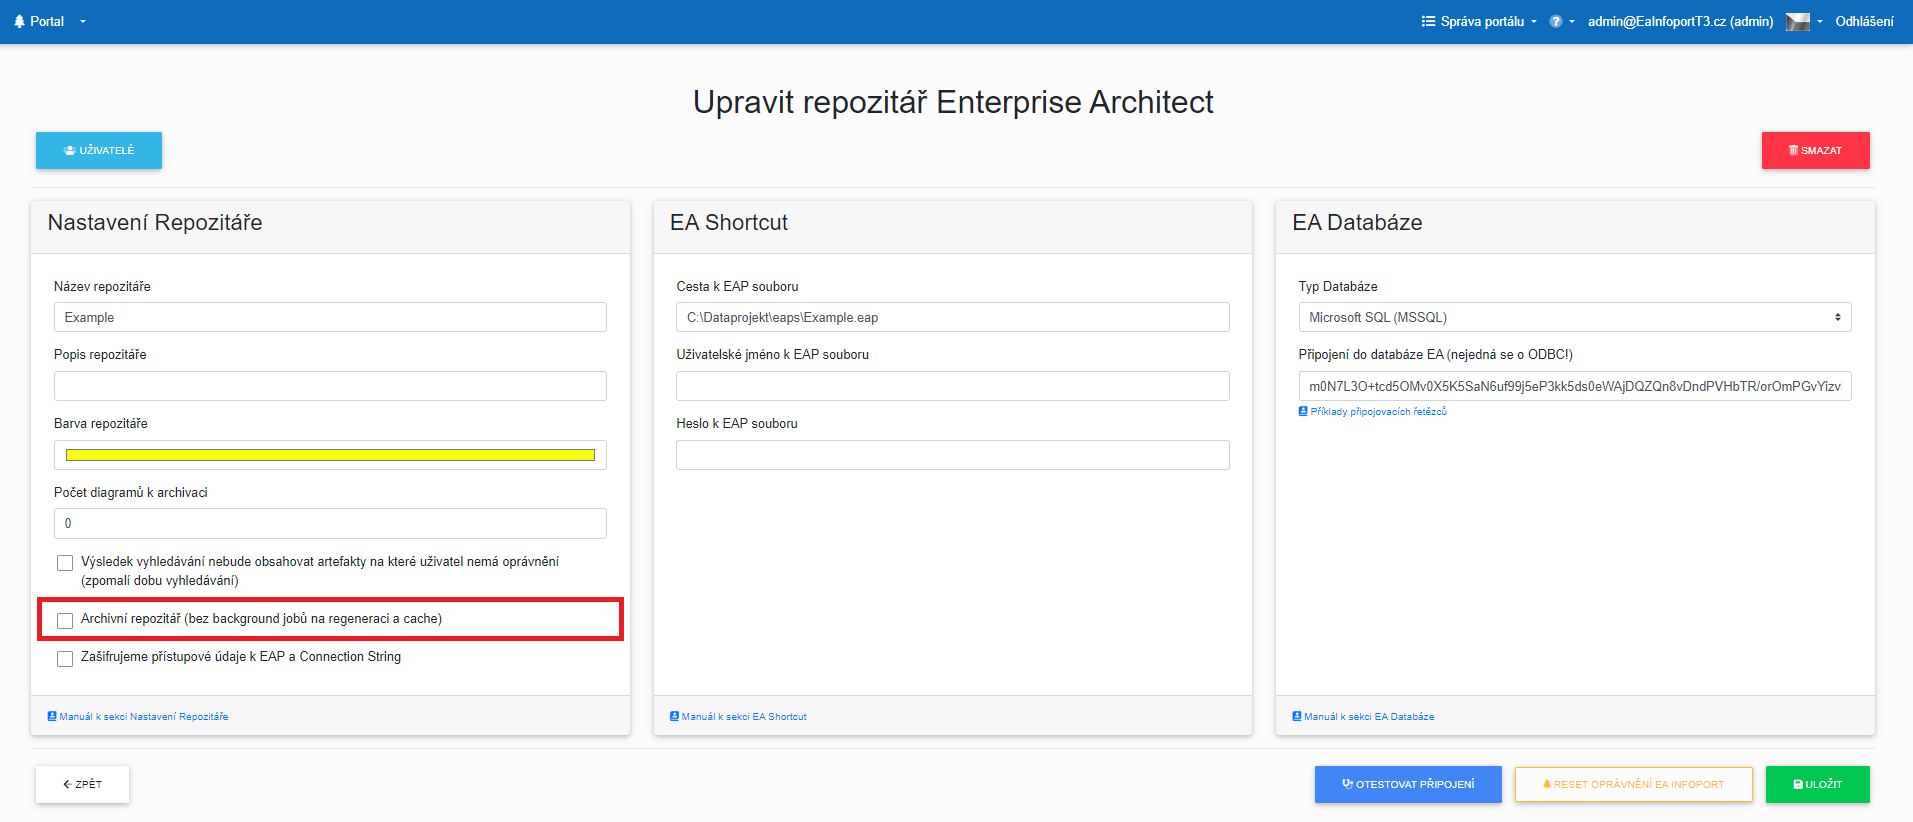
Task: Focus the Název repozitáře field
Action: [330, 317]
